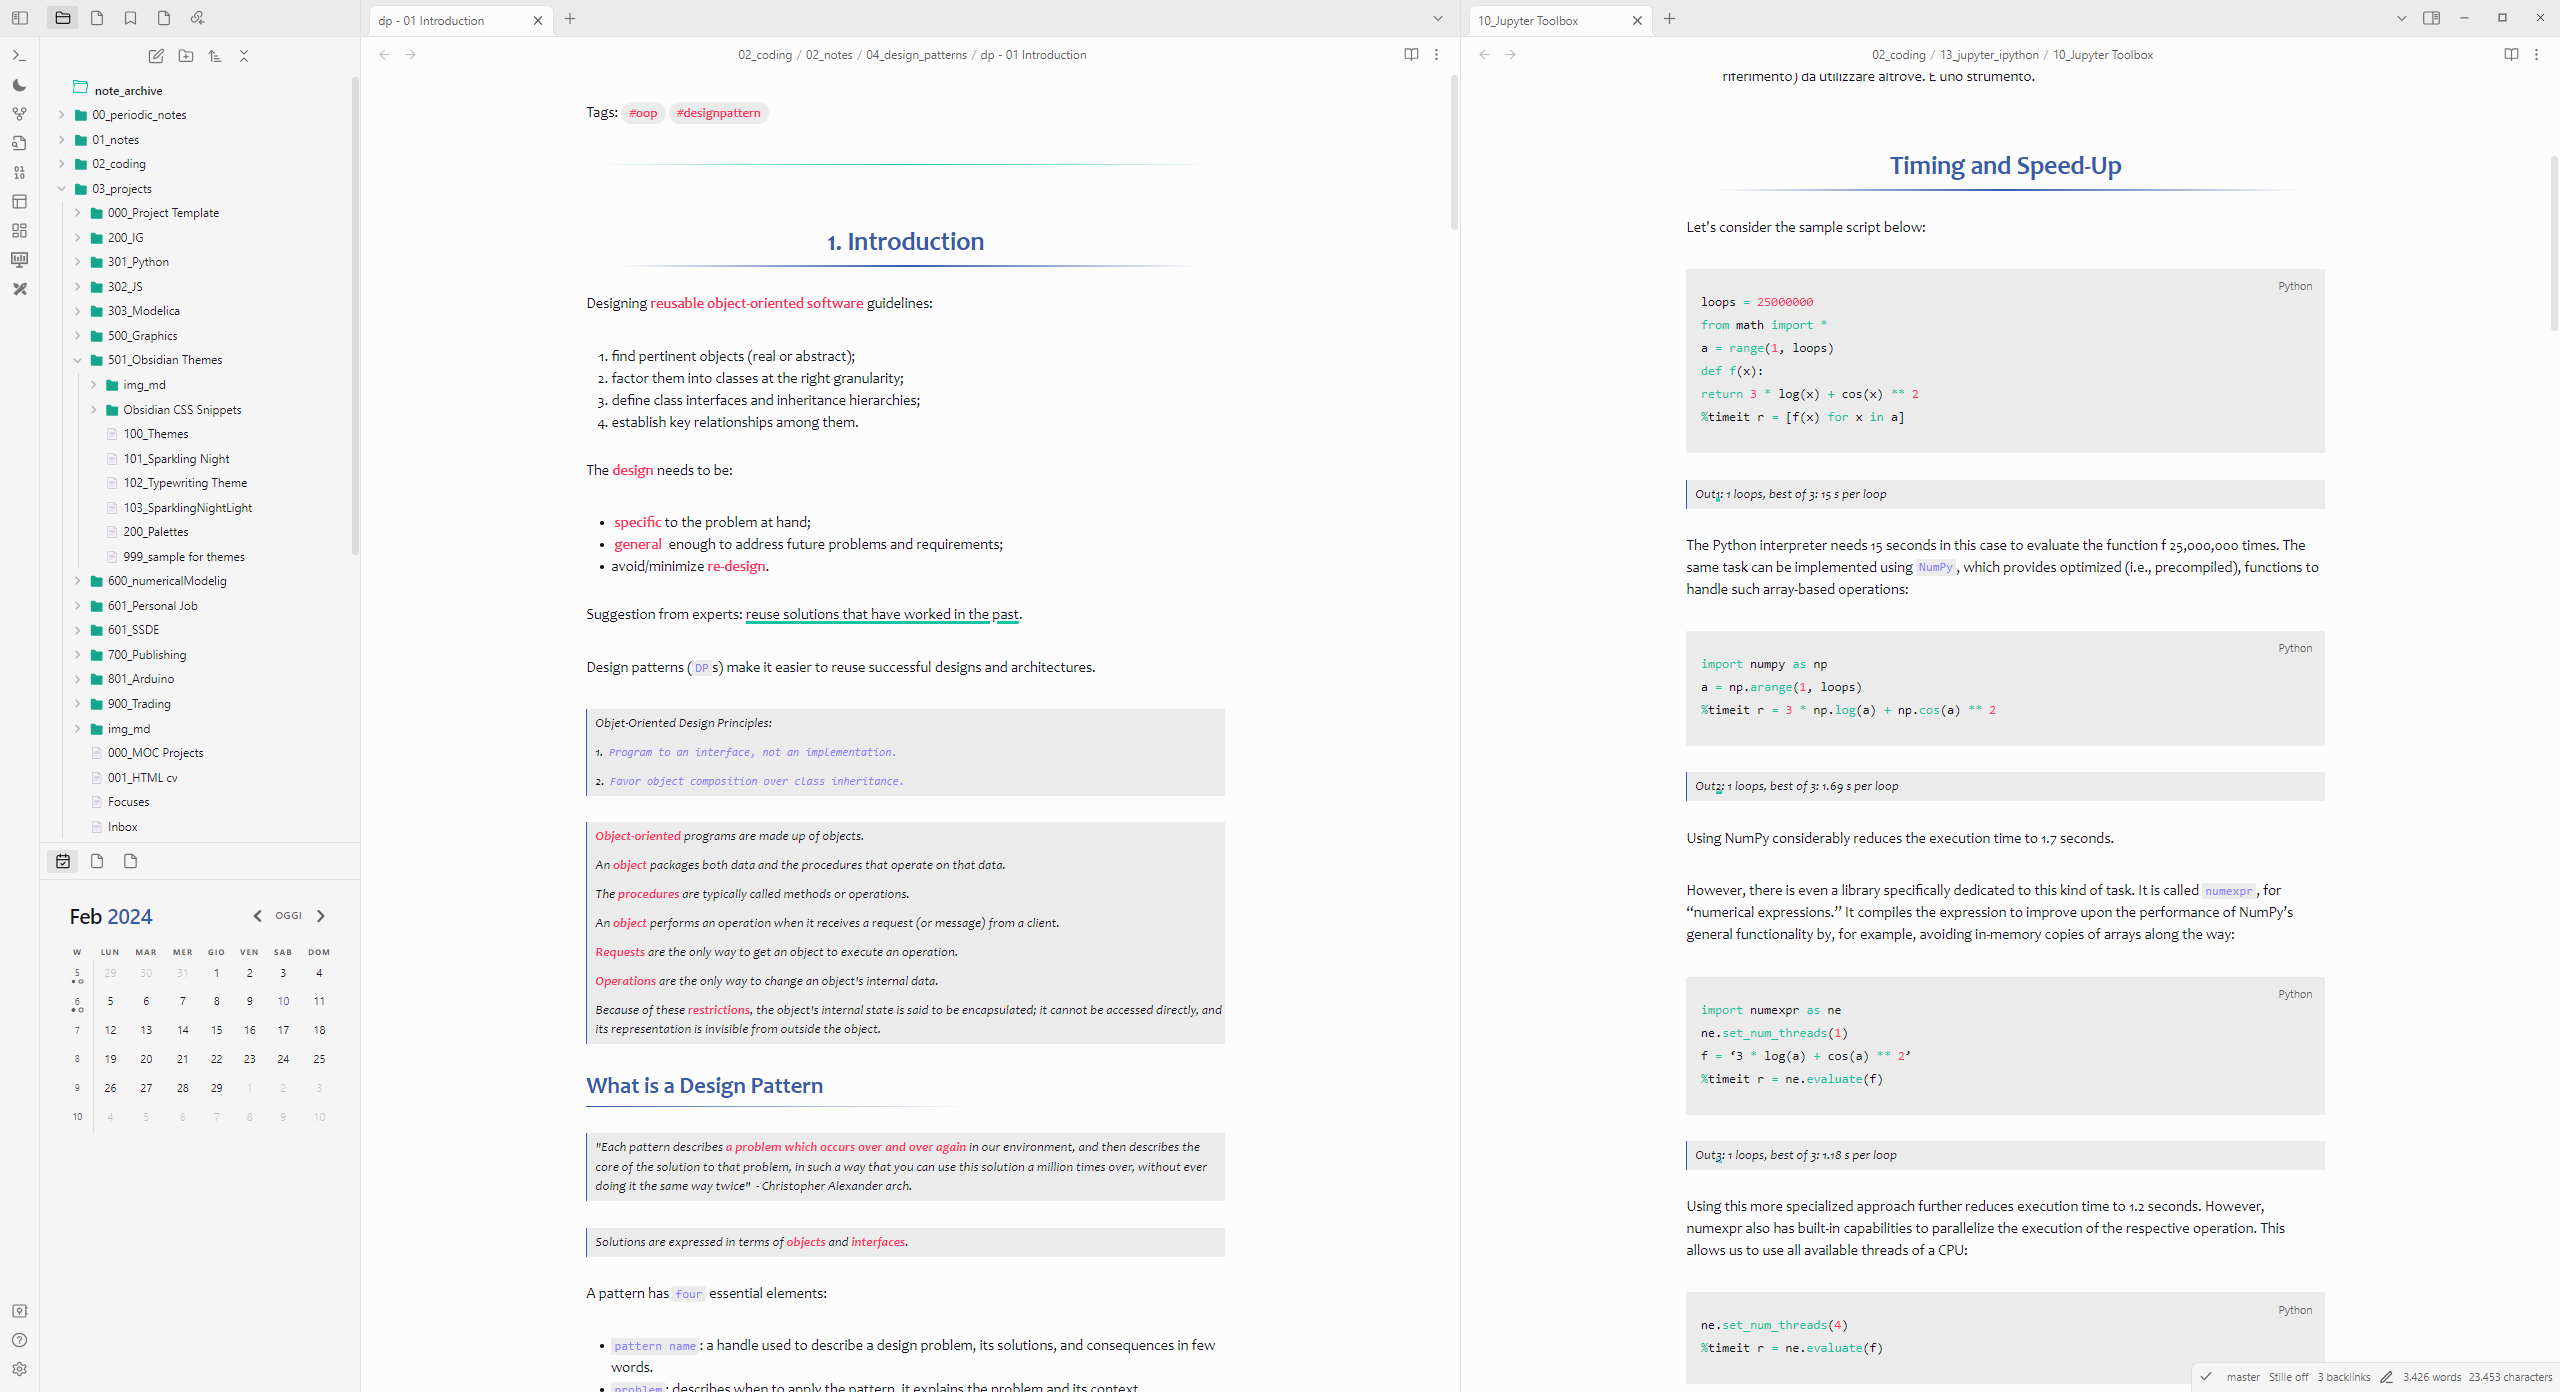Viewport: 2560px width, 1392px height.
Task: Expand the Obsidian CSS Snippets folder
Action: click(x=93, y=410)
